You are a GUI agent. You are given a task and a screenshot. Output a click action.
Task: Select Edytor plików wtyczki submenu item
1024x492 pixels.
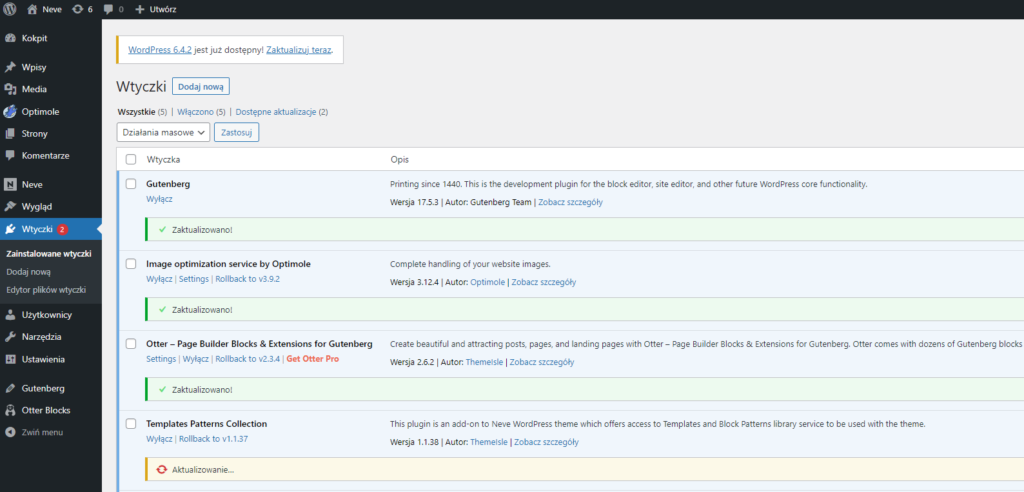coord(46,290)
